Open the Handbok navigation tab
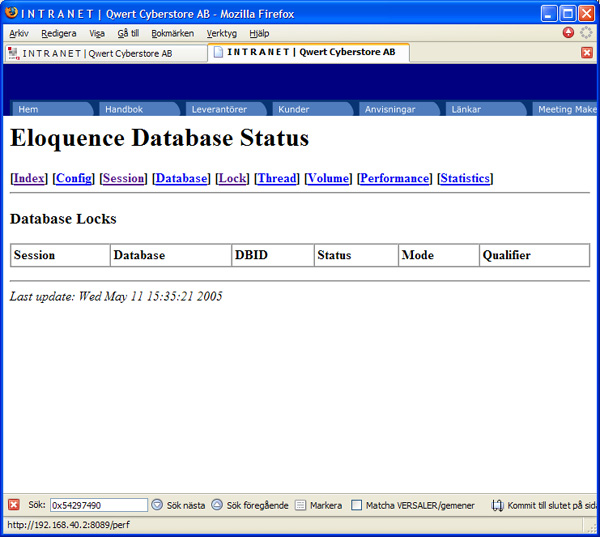The image size is (600, 537). click(x=139, y=109)
